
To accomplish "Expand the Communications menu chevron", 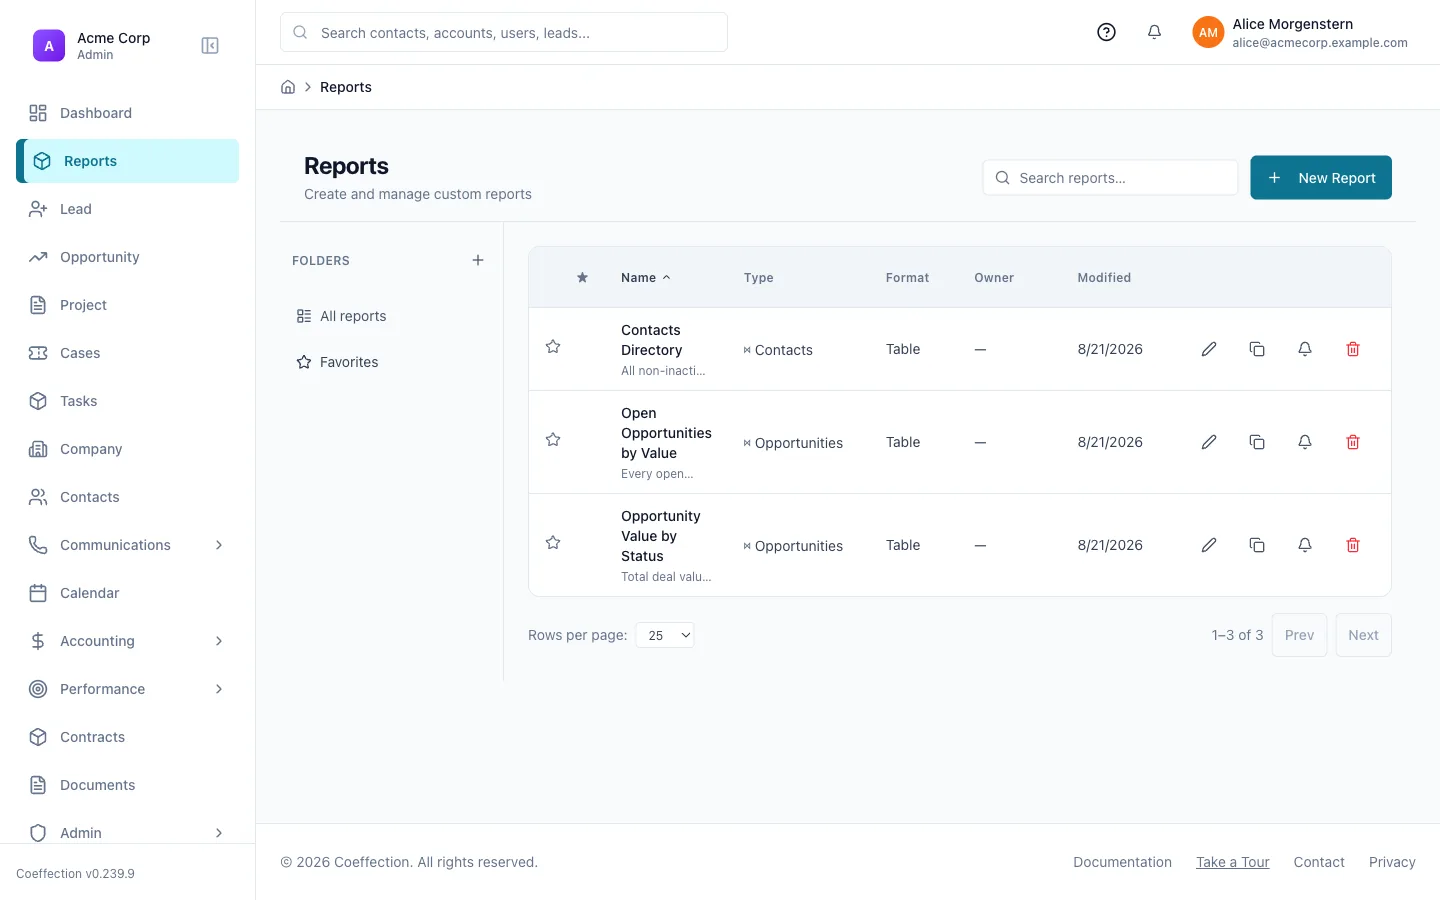I will (219, 545).
